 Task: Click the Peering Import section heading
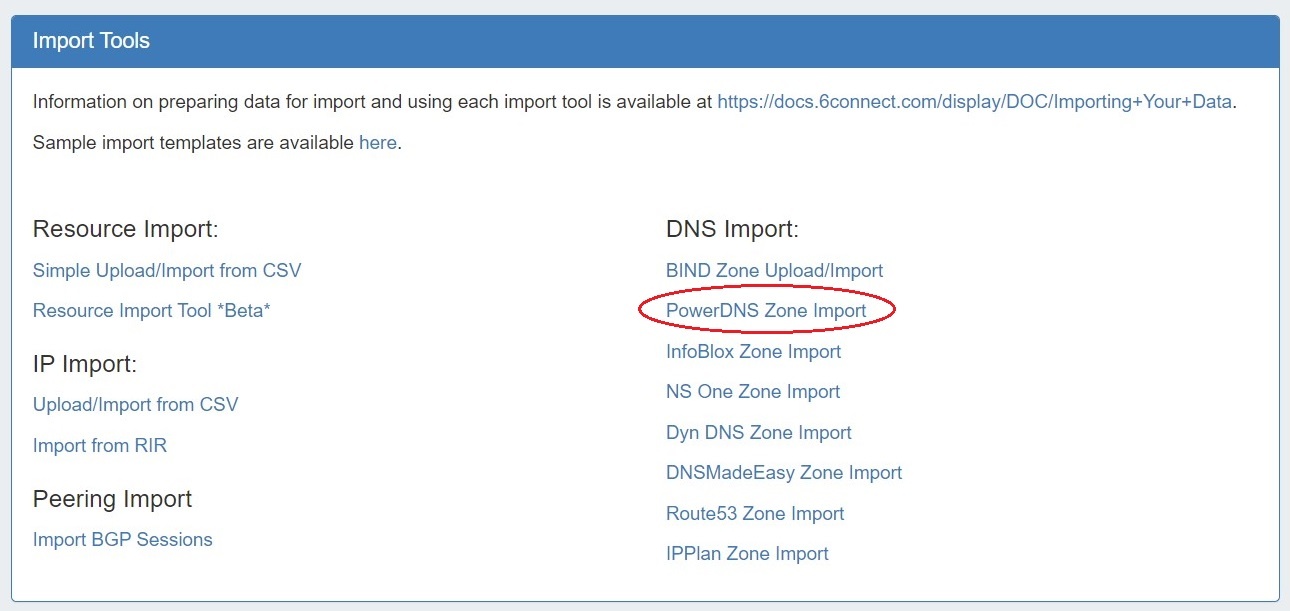point(113,498)
